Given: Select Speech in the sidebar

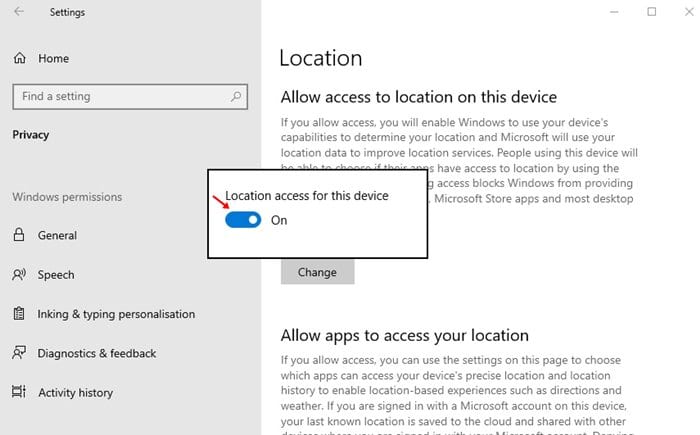Looking at the screenshot, I should [56, 275].
